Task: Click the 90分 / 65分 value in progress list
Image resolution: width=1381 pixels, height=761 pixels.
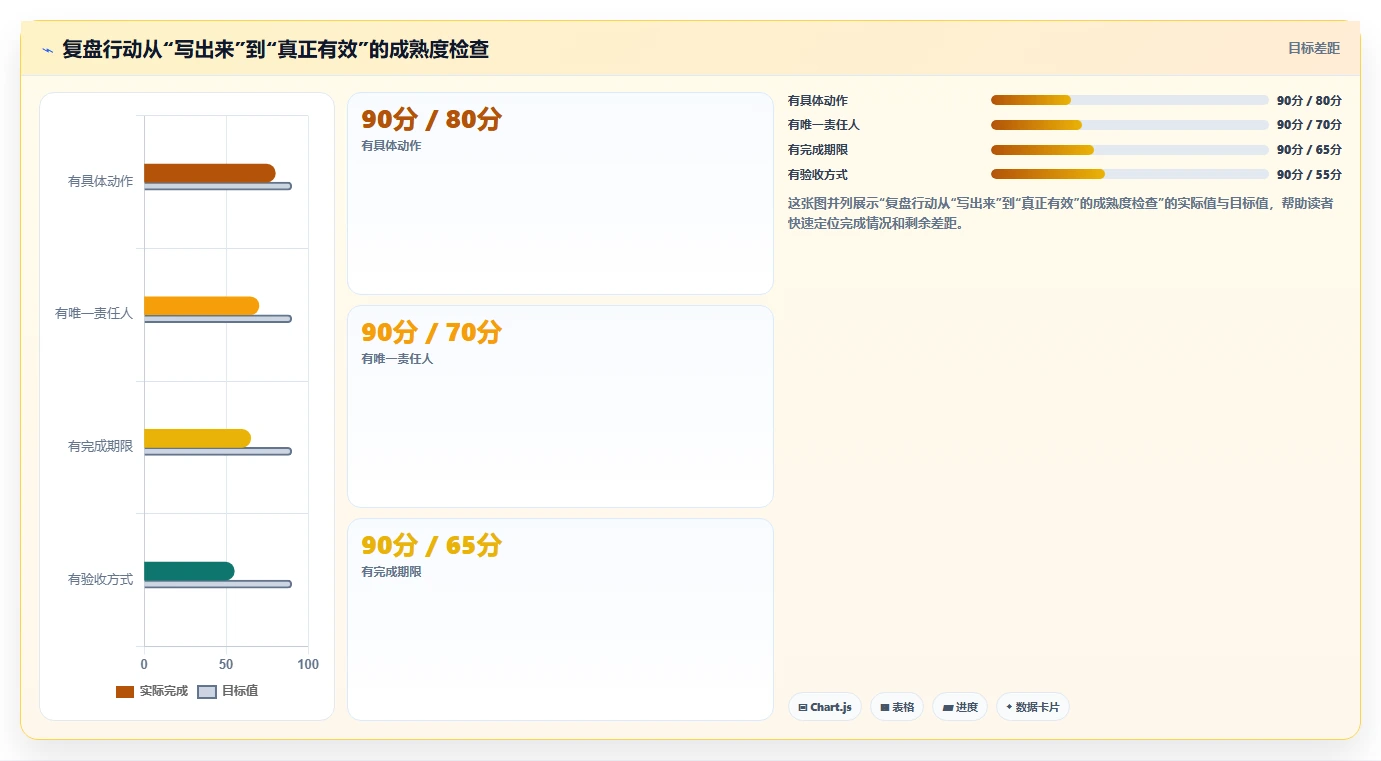Action: pos(1309,150)
